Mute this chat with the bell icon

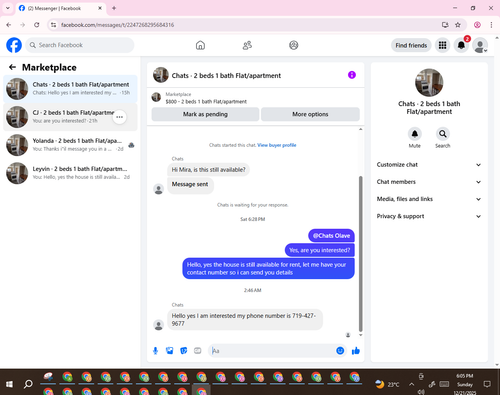pyautogui.click(x=415, y=134)
